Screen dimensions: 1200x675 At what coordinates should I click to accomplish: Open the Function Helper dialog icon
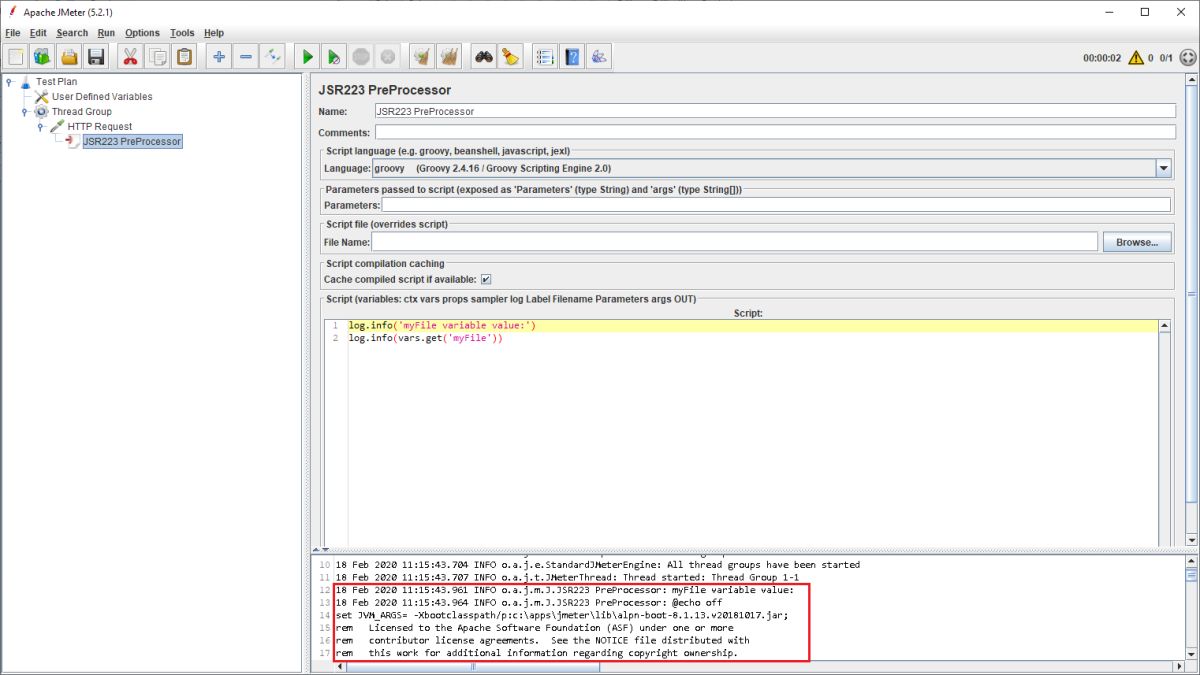(x=545, y=57)
